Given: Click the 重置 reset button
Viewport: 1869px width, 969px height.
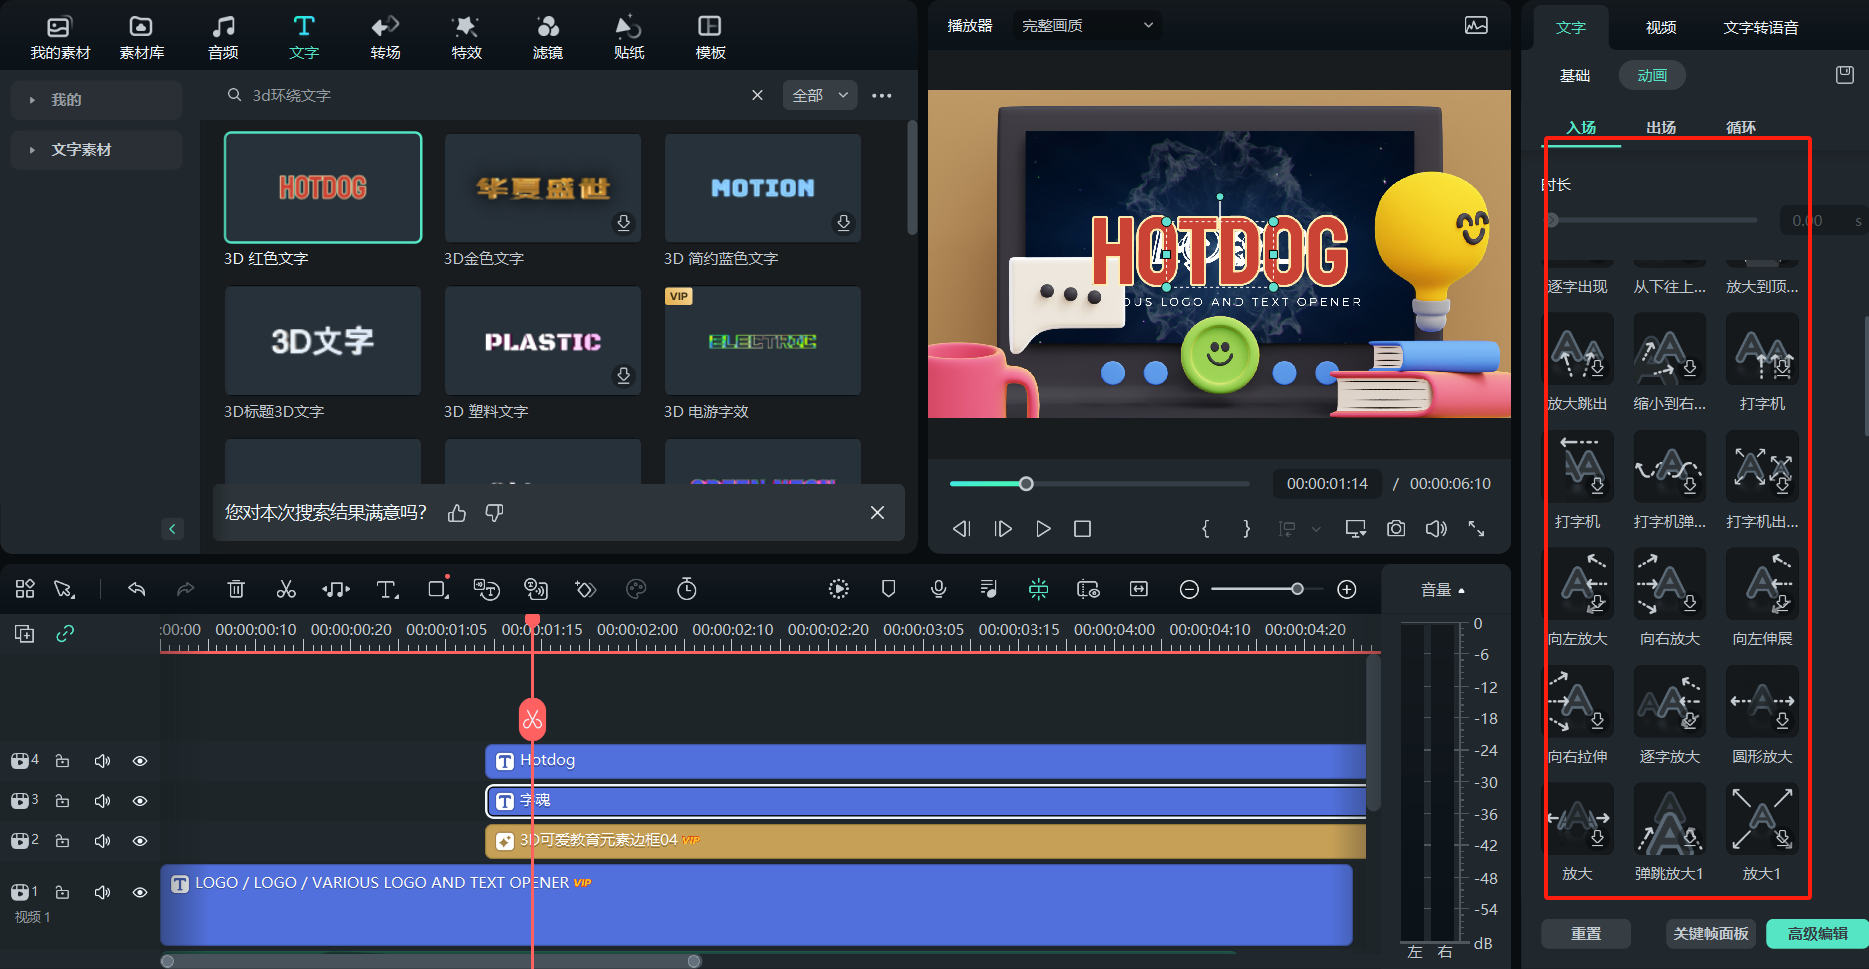Looking at the screenshot, I should point(1585,934).
